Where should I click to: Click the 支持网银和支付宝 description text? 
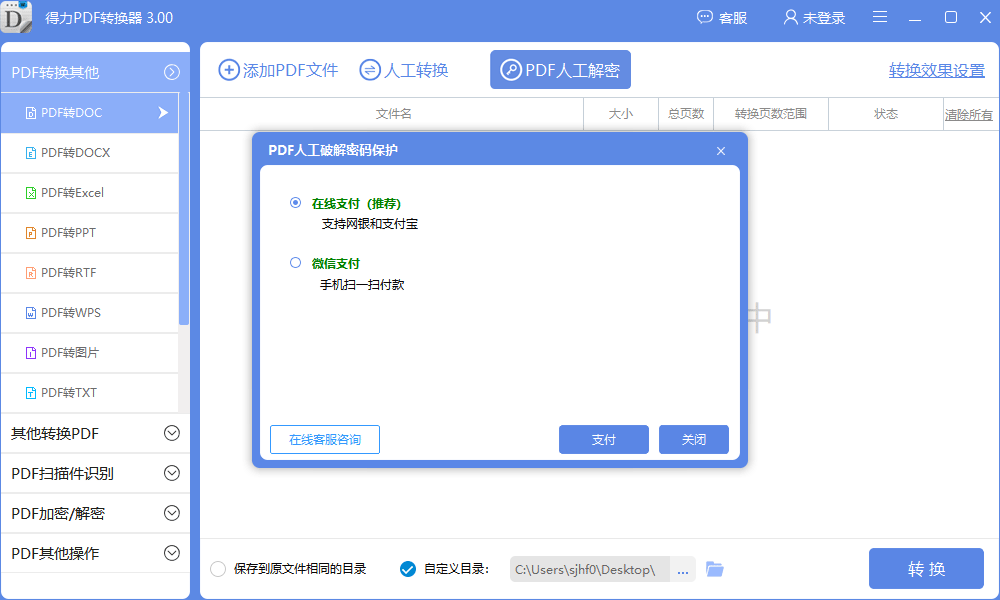coord(370,224)
